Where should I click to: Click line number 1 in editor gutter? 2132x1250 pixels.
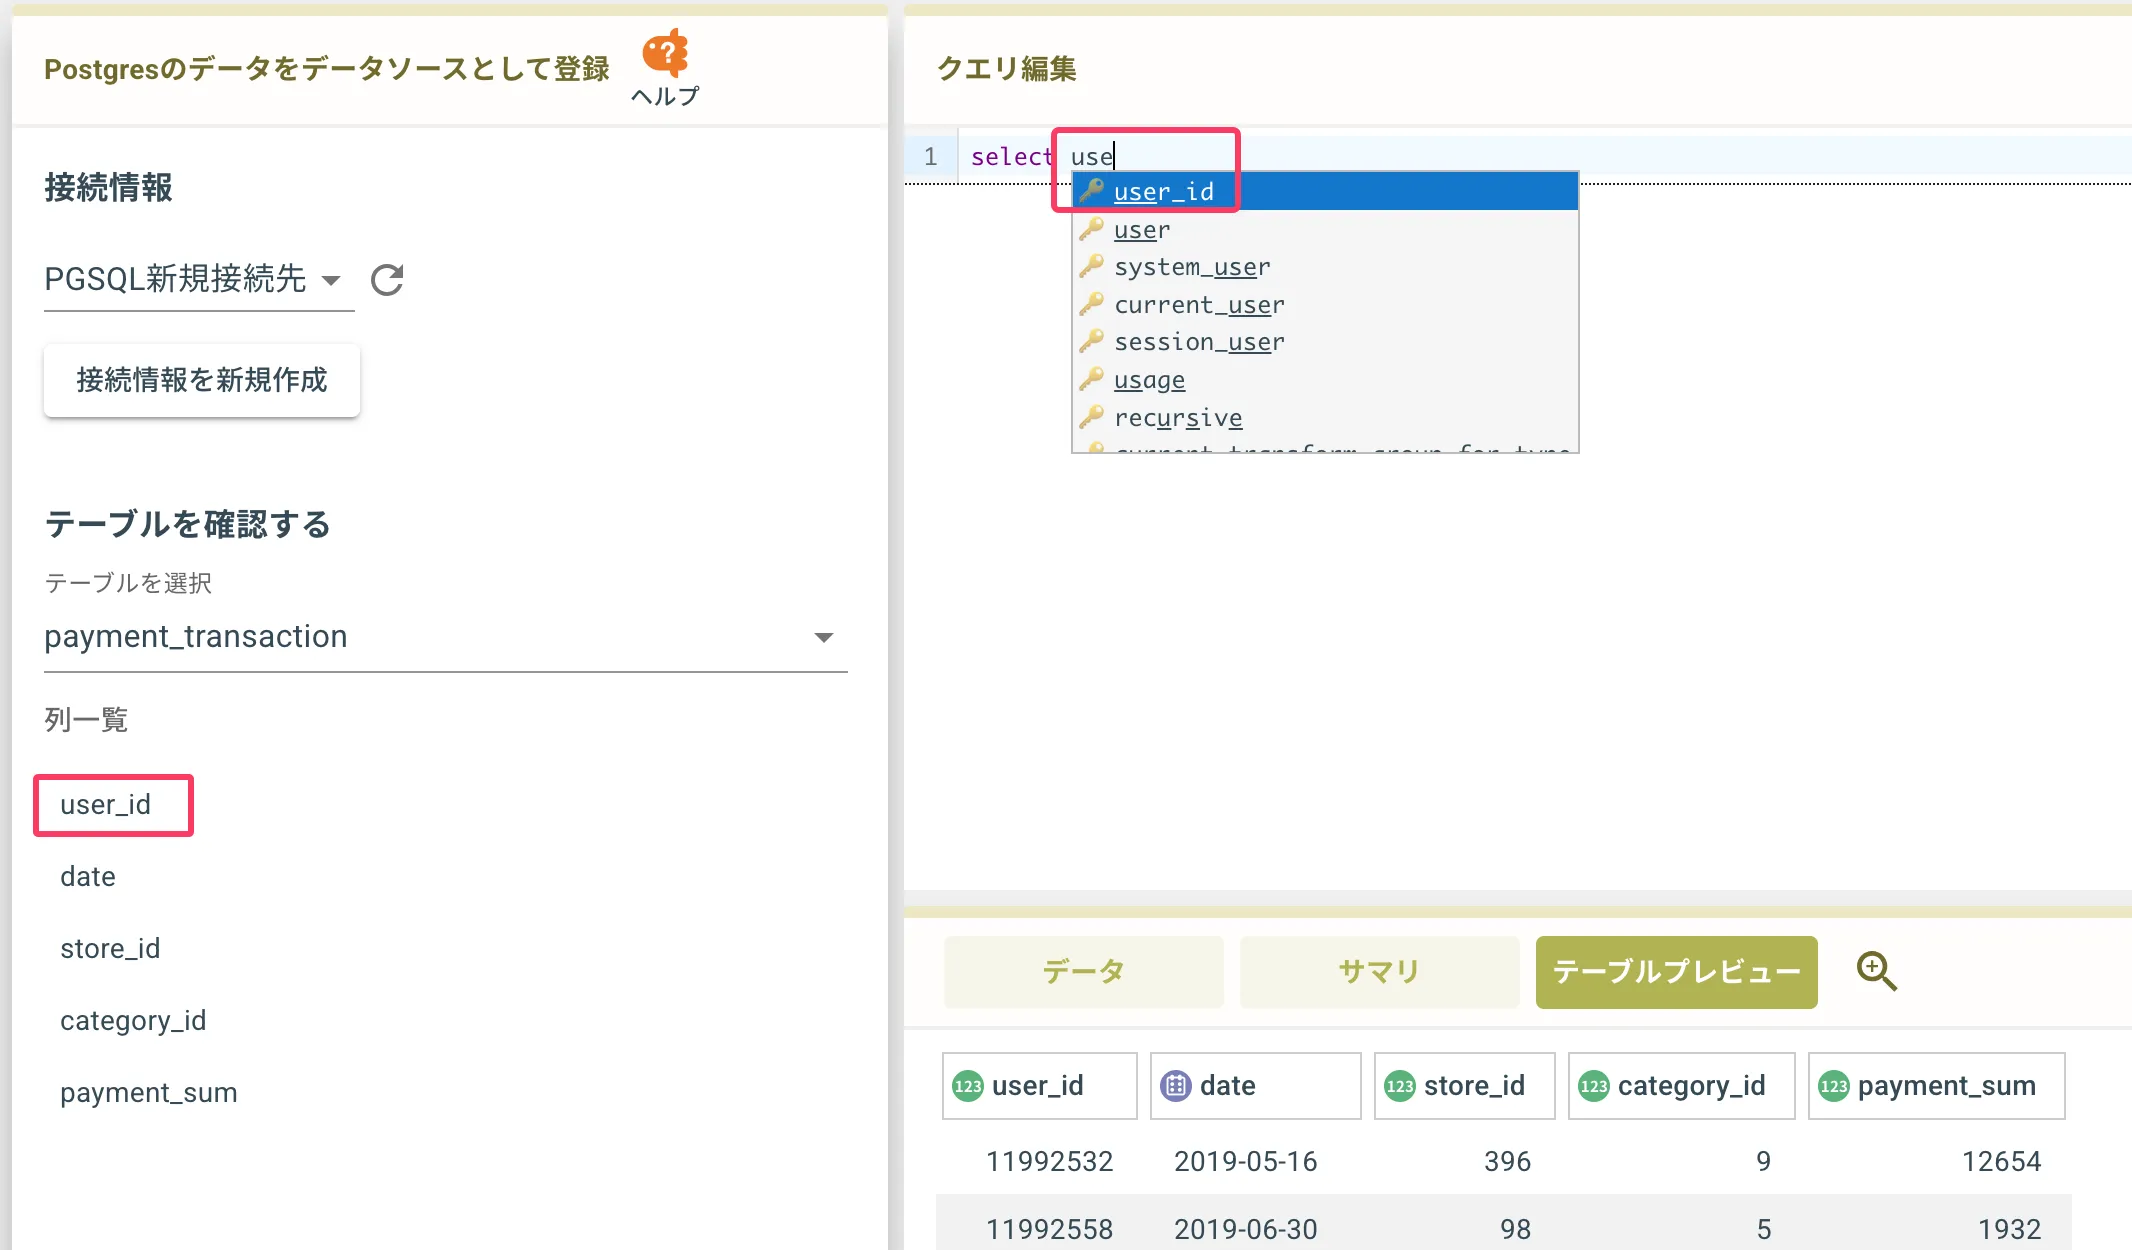coord(931,157)
